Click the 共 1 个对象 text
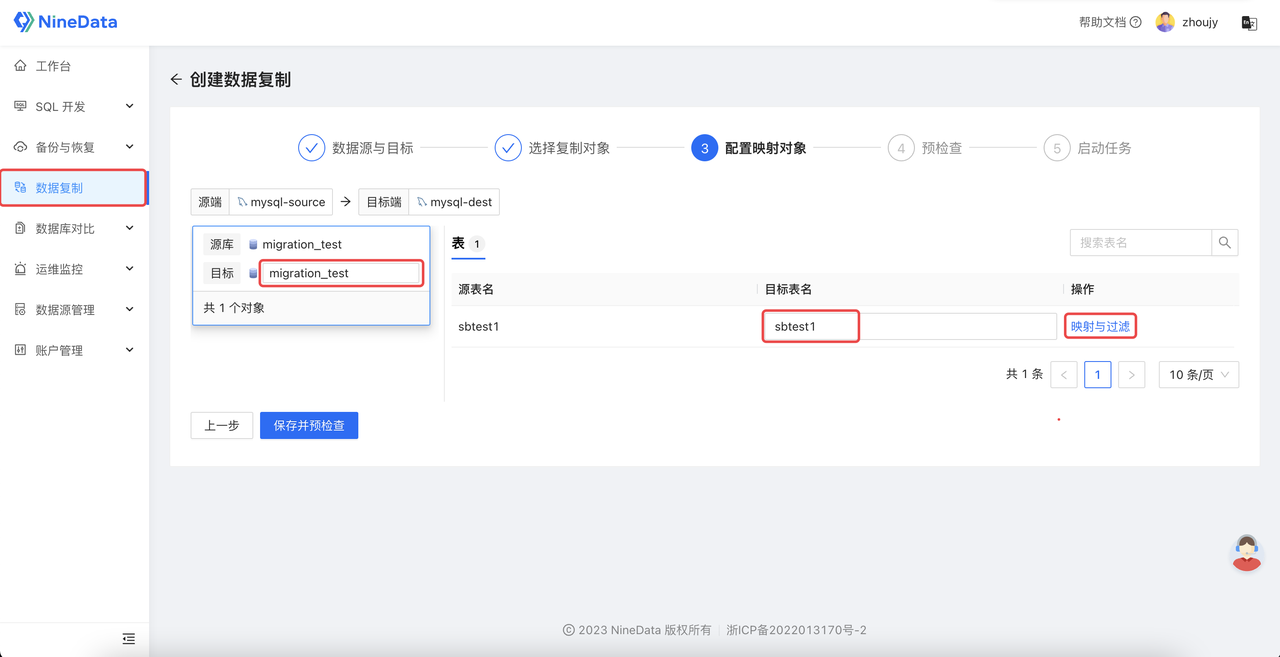 pyautogui.click(x=234, y=308)
